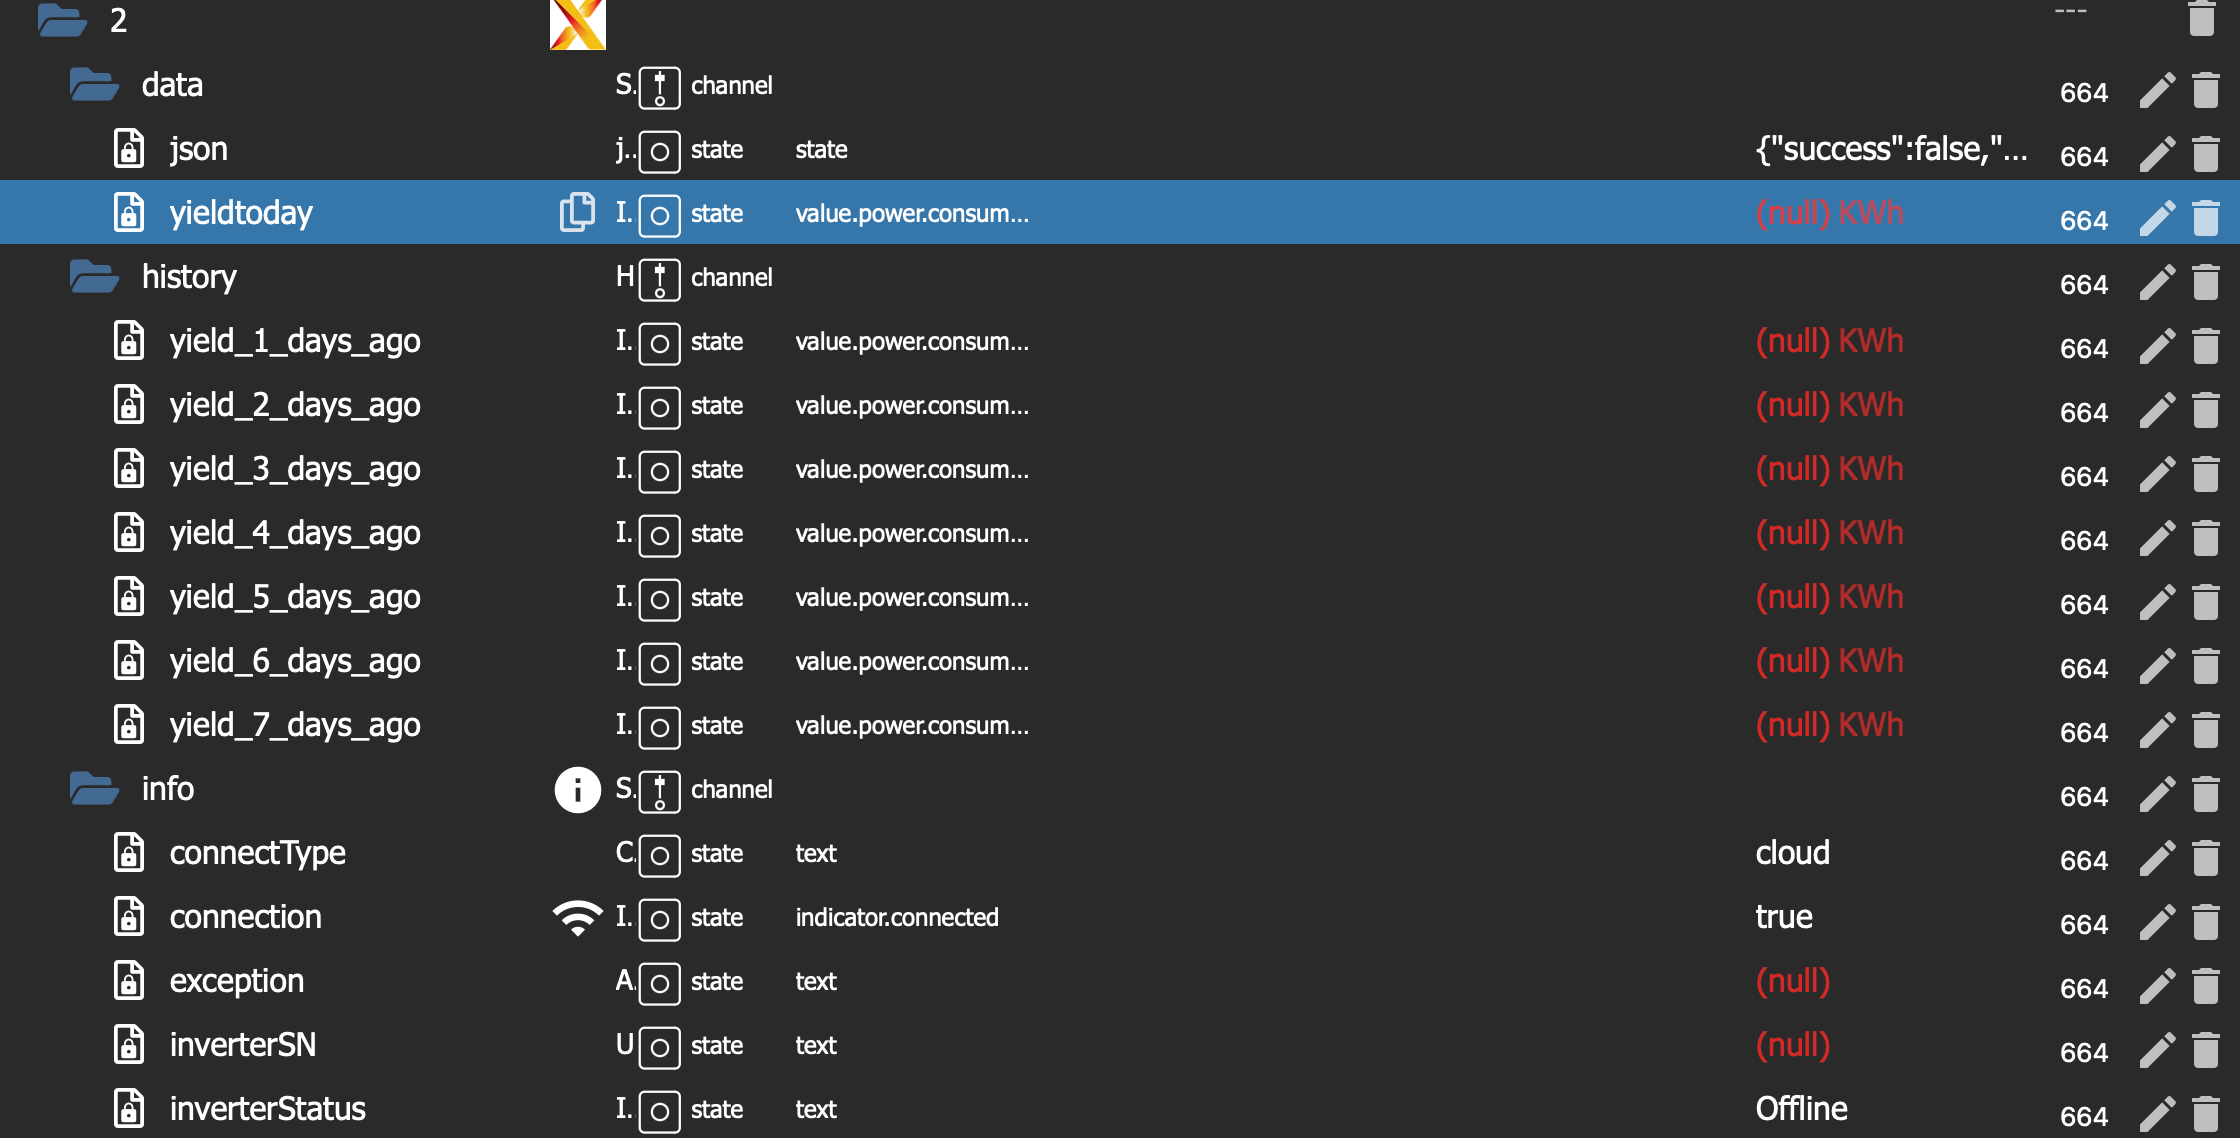Click the json value starting with success:false
The height and width of the screenshot is (1138, 2240).
[1891, 149]
